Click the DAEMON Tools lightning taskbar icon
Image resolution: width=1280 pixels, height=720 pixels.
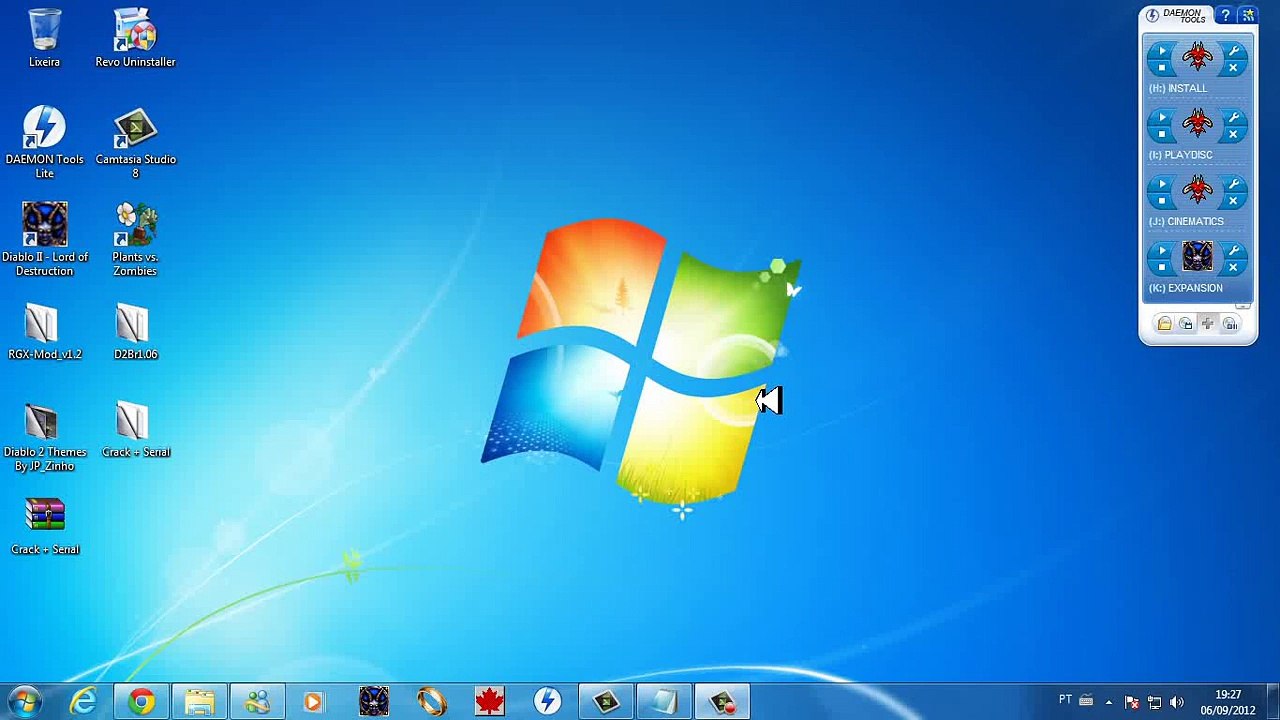(547, 702)
